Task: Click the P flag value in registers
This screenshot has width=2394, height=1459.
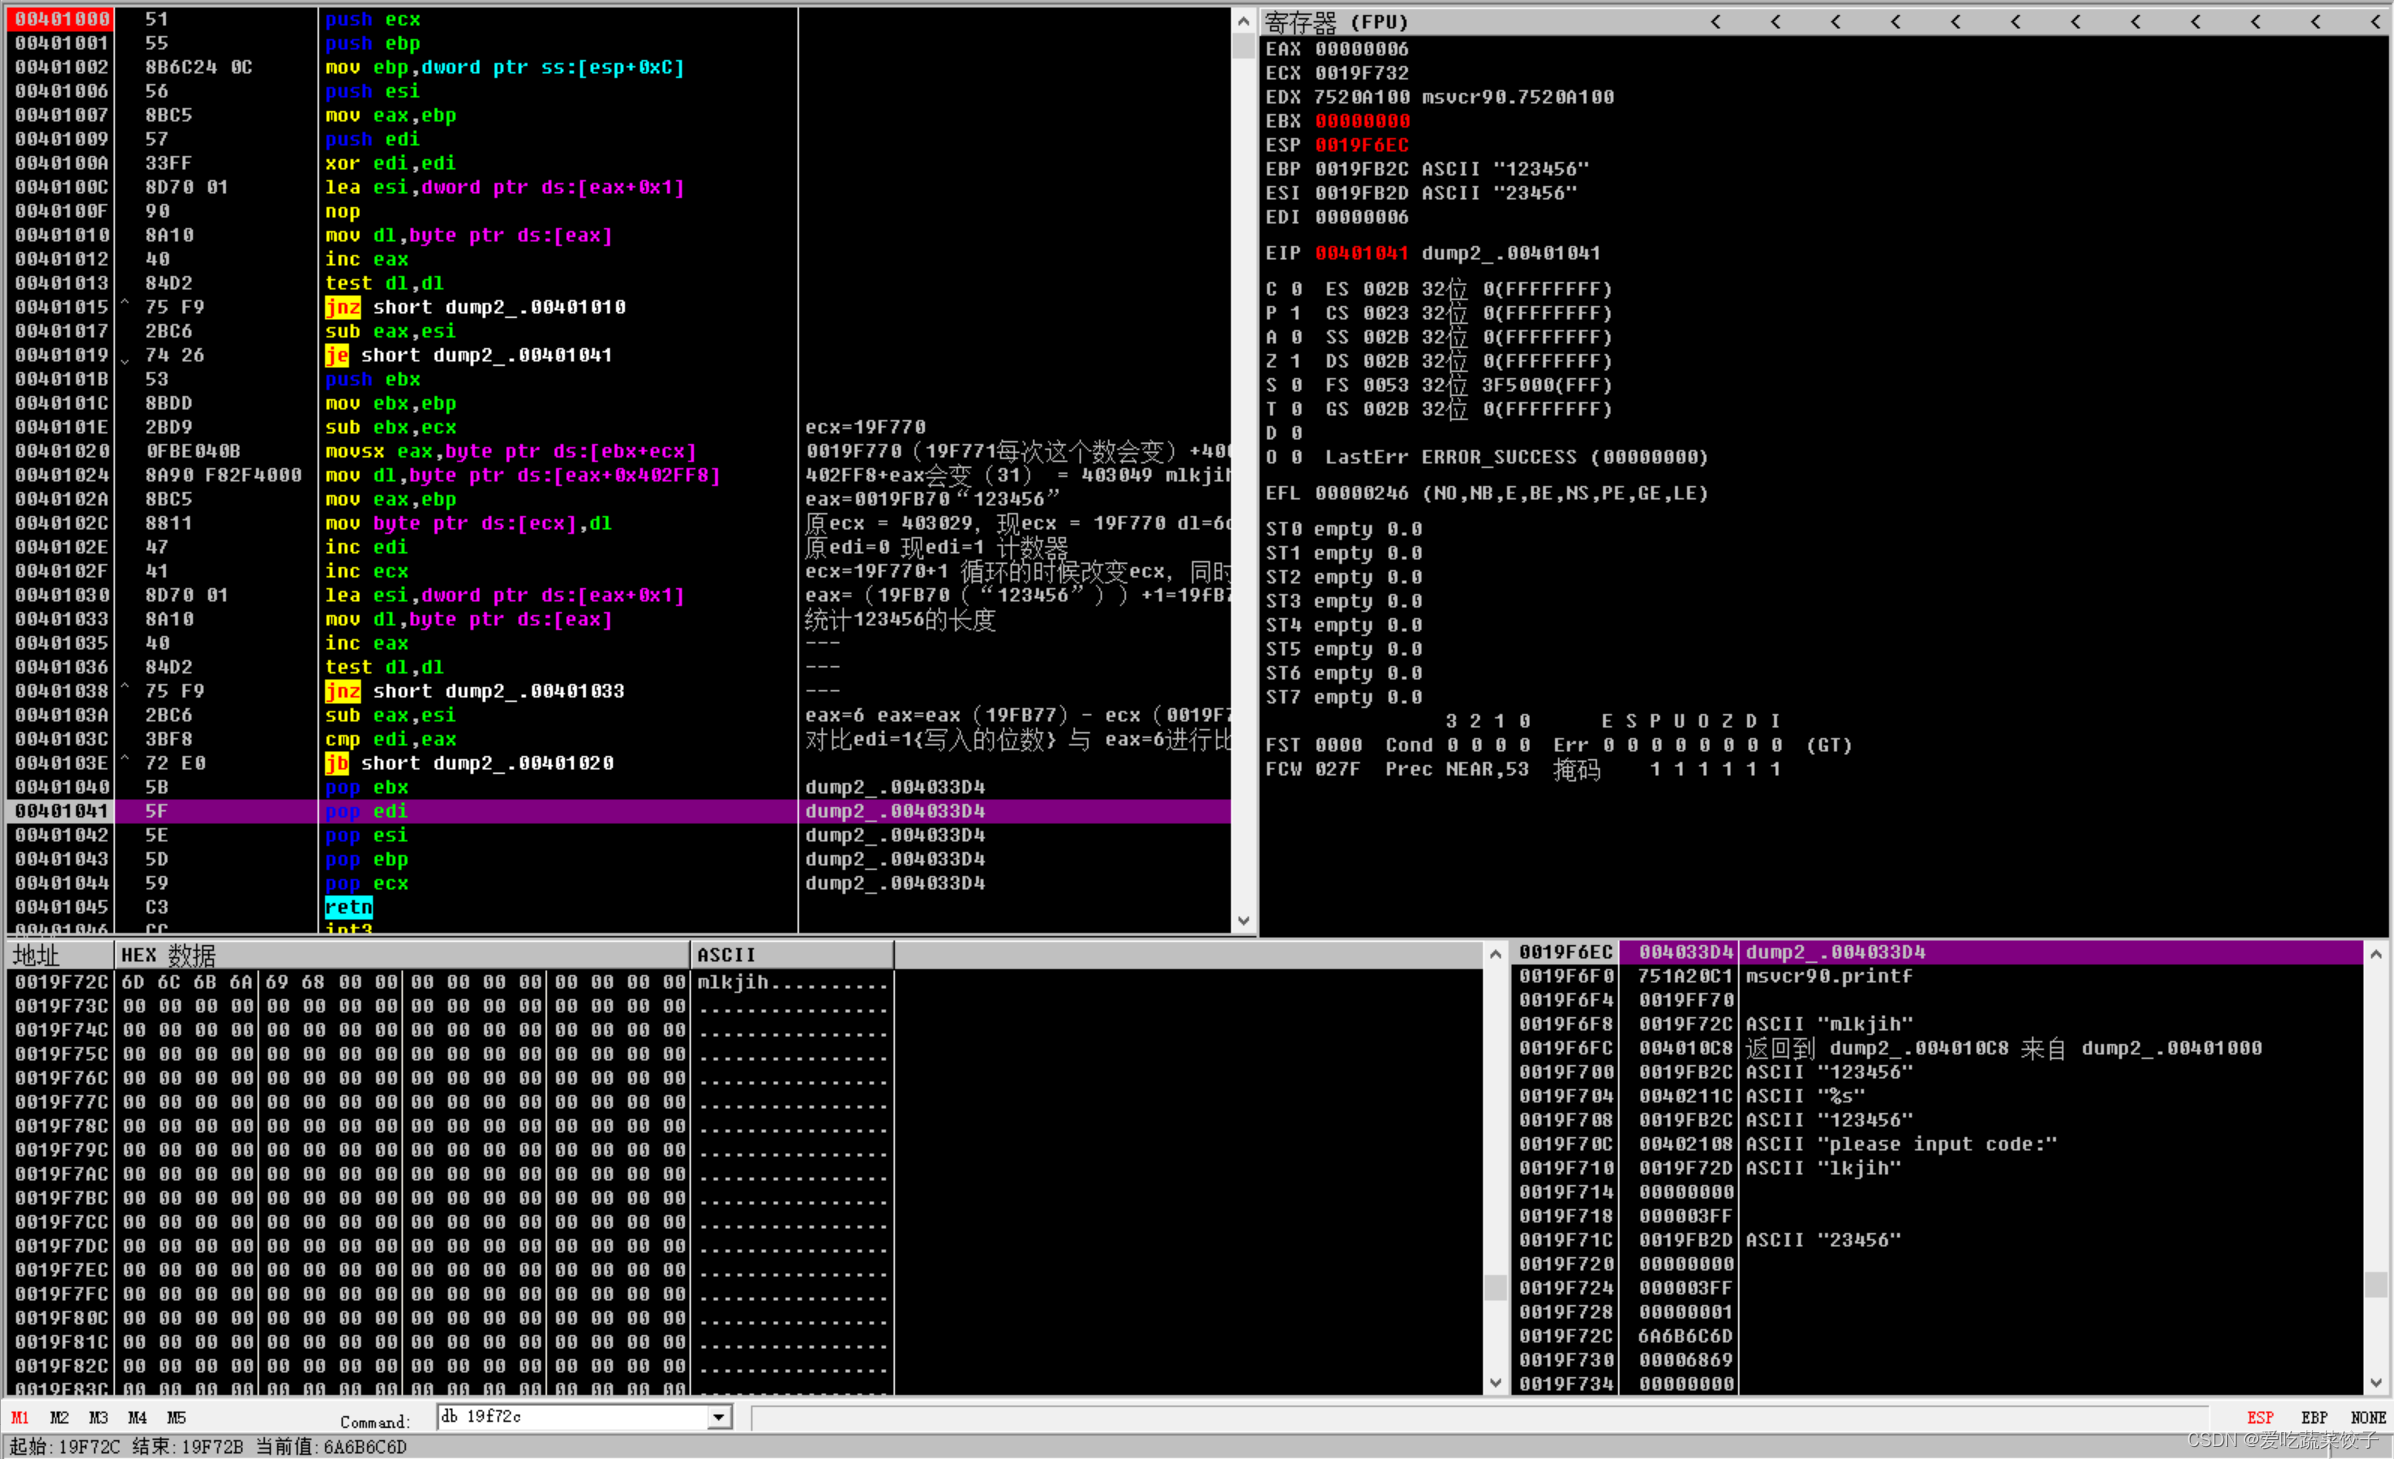Action: 1296,313
